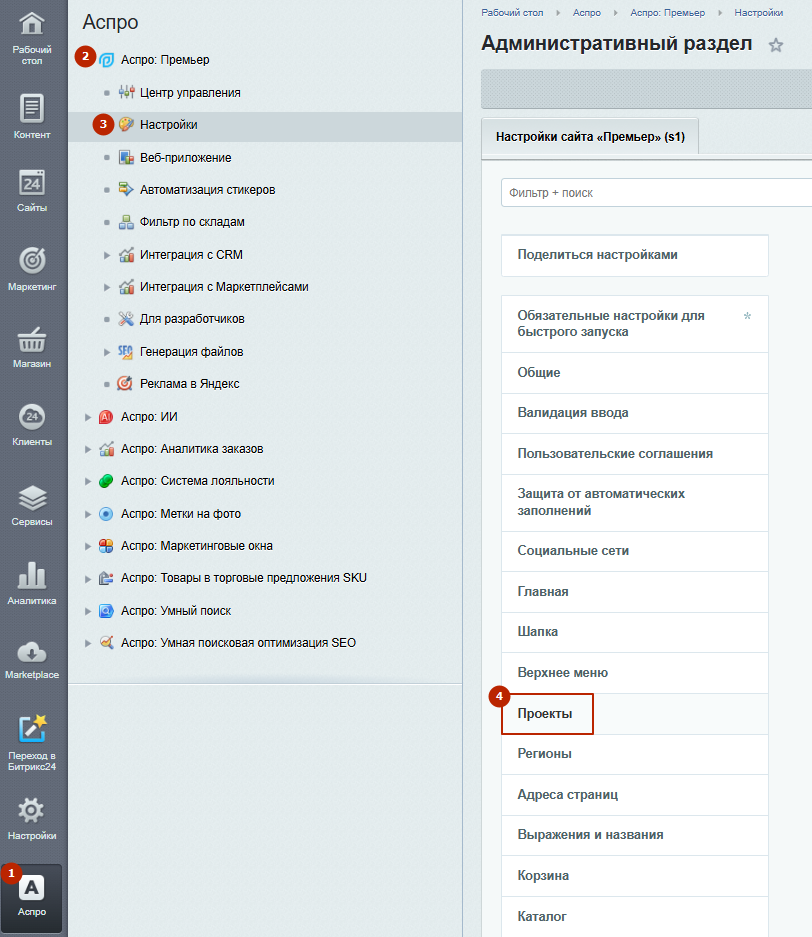Viewport: 812px width, 937px height.
Task: Open the Контент sidebar section
Action: [x=32, y=117]
